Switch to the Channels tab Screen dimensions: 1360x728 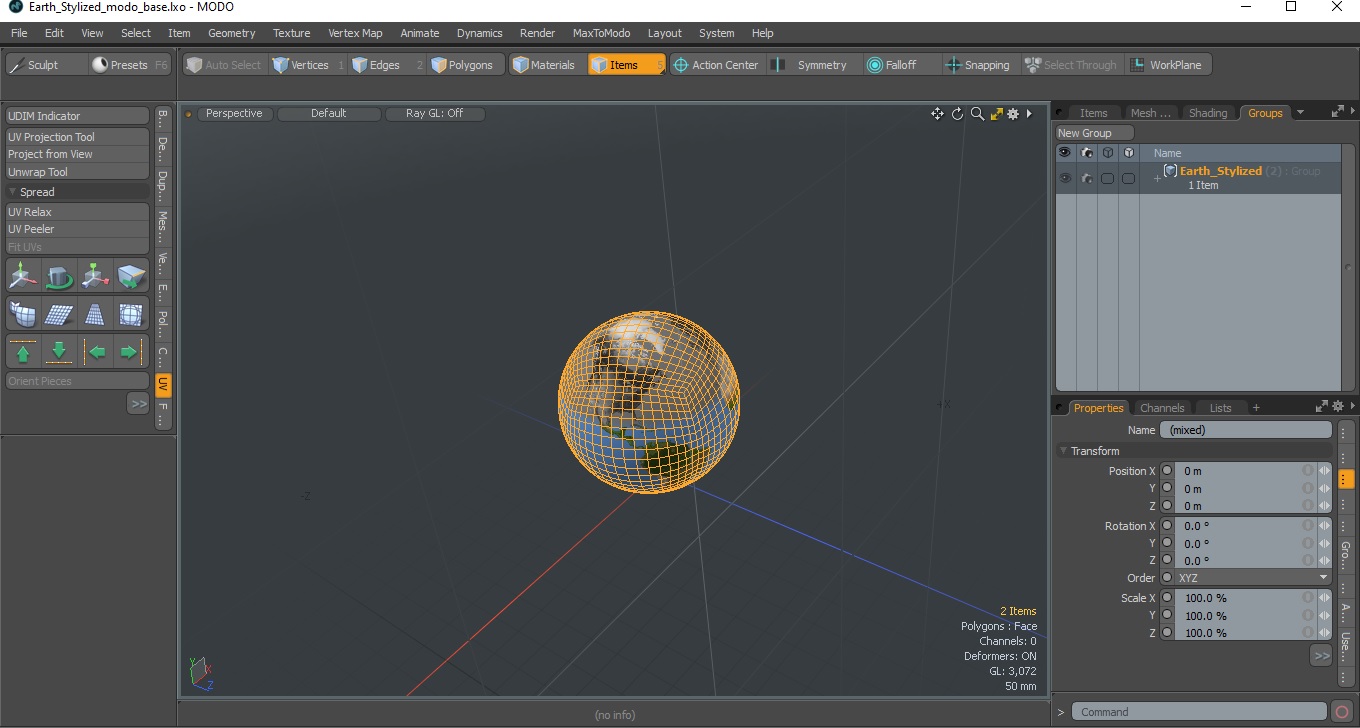1162,408
